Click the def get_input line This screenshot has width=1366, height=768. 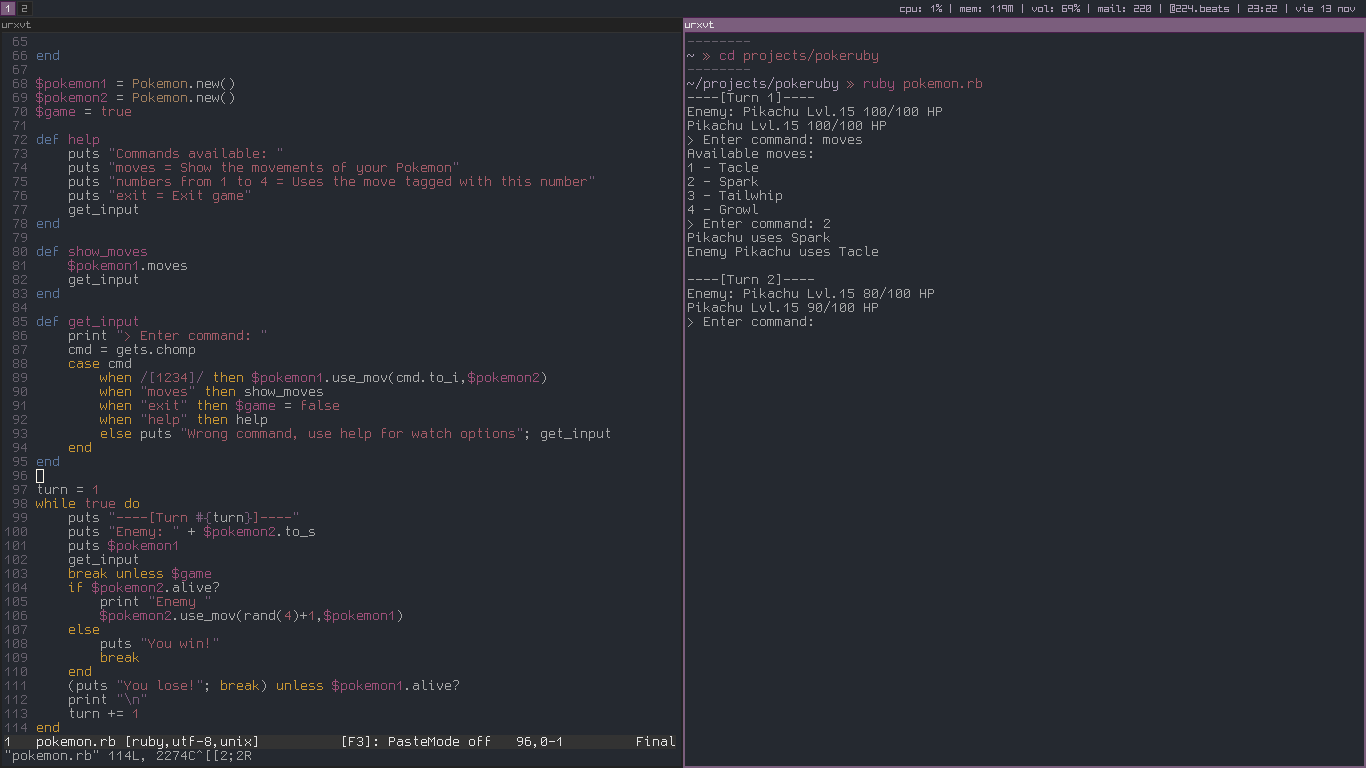point(88,322)
